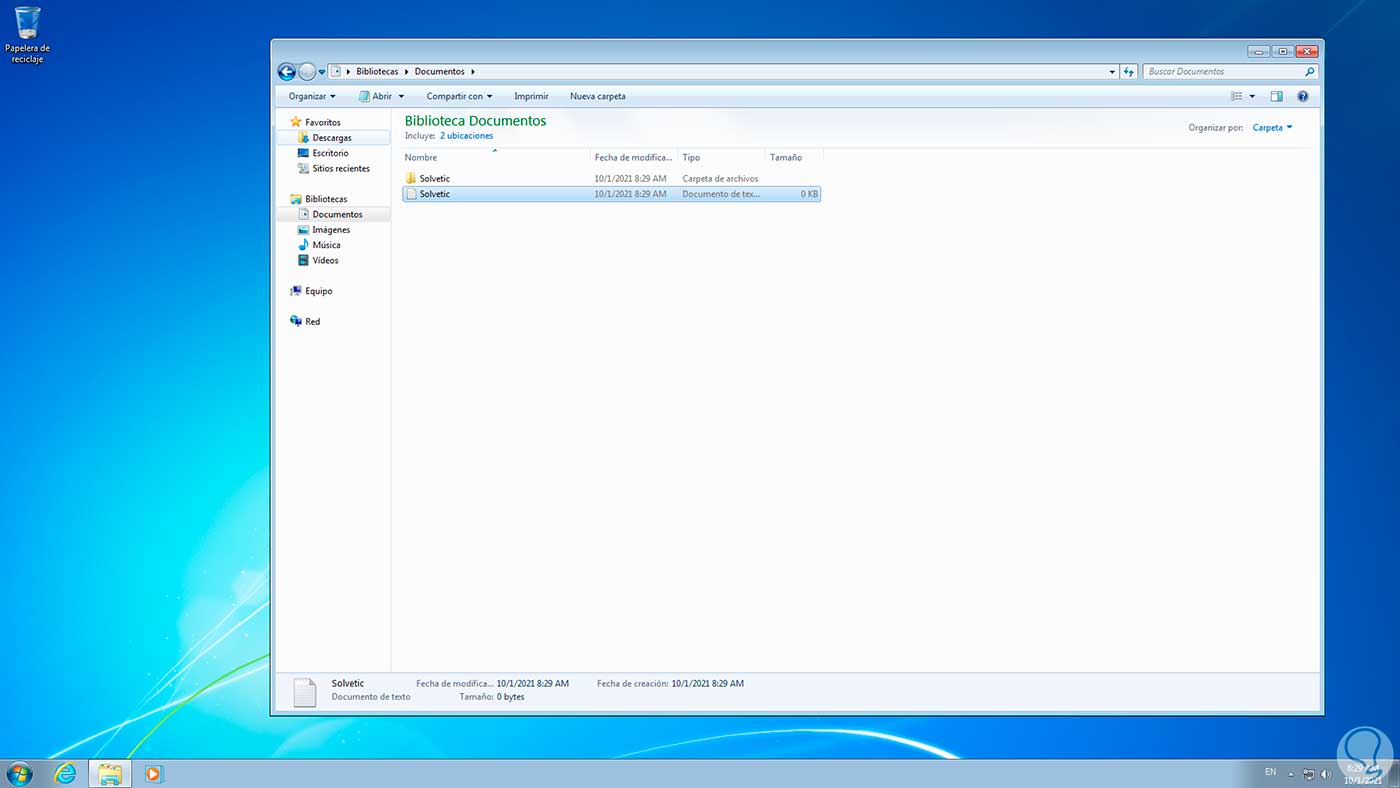
Task: Select the Solvetic text document row
Action: pyautogui.click(x=611, y=194)
